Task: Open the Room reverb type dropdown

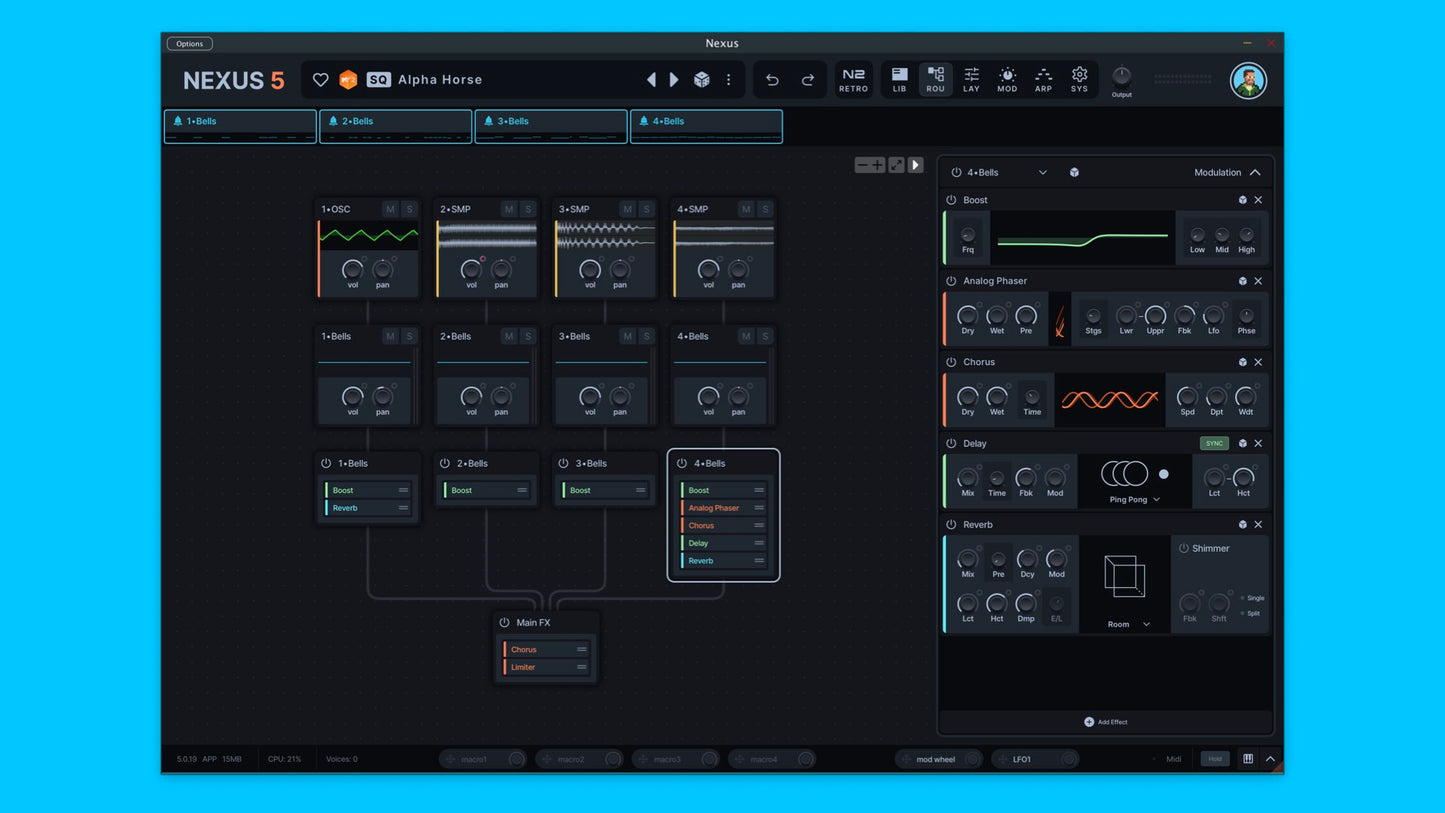Action: coord(1128,624)
